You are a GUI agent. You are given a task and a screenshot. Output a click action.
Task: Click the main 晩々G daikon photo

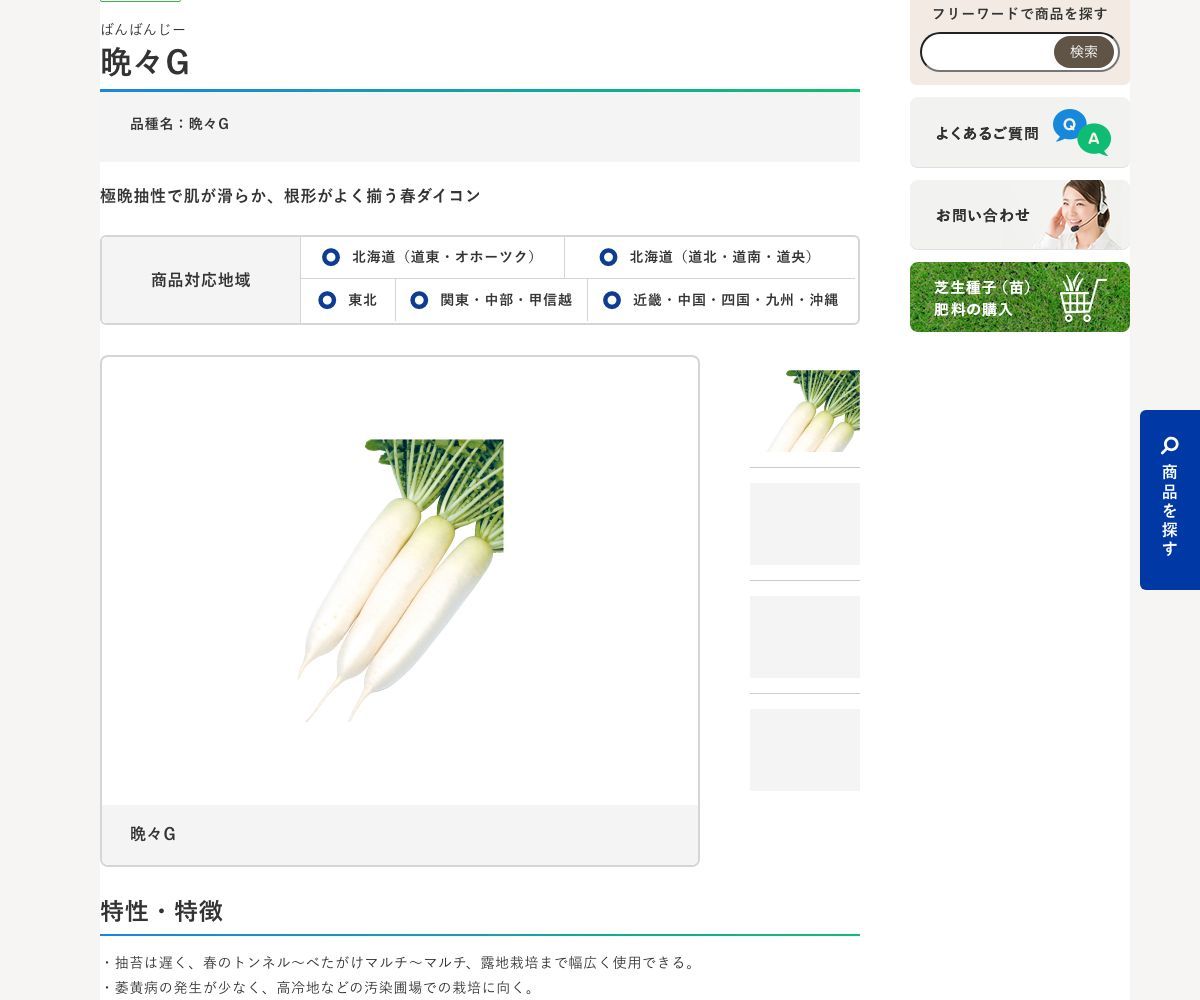[x=400, y=581]
